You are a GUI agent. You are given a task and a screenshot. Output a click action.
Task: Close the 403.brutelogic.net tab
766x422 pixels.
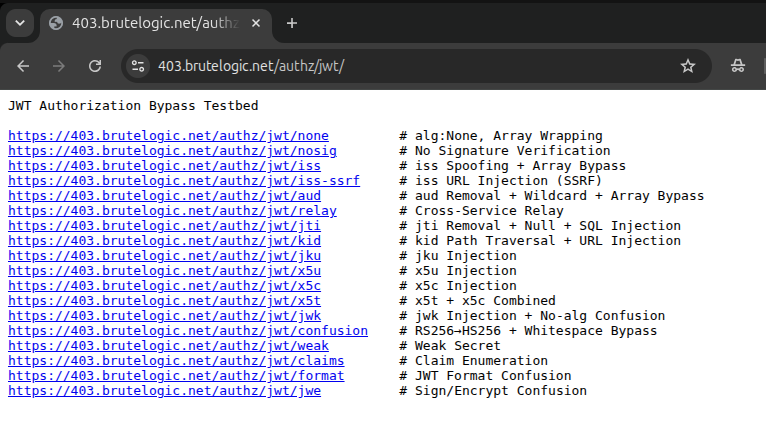click(256, 23)
